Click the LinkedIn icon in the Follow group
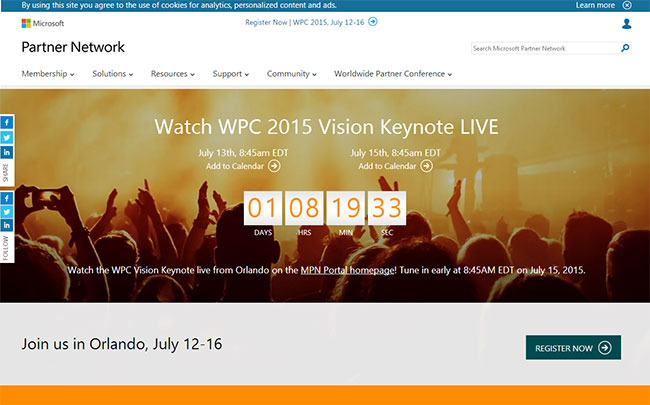Screen dimensions: 650x405 (7, 226)
